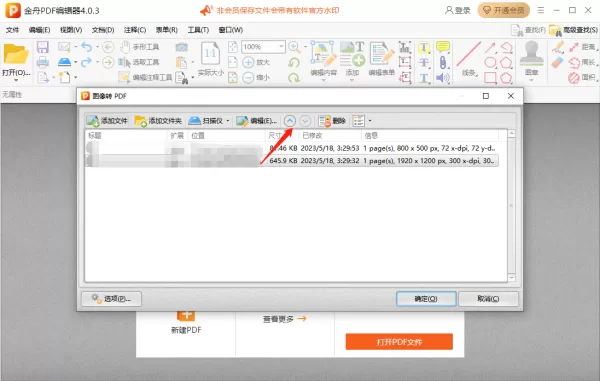Click the speaker sound annotation icon

[443, 78]
